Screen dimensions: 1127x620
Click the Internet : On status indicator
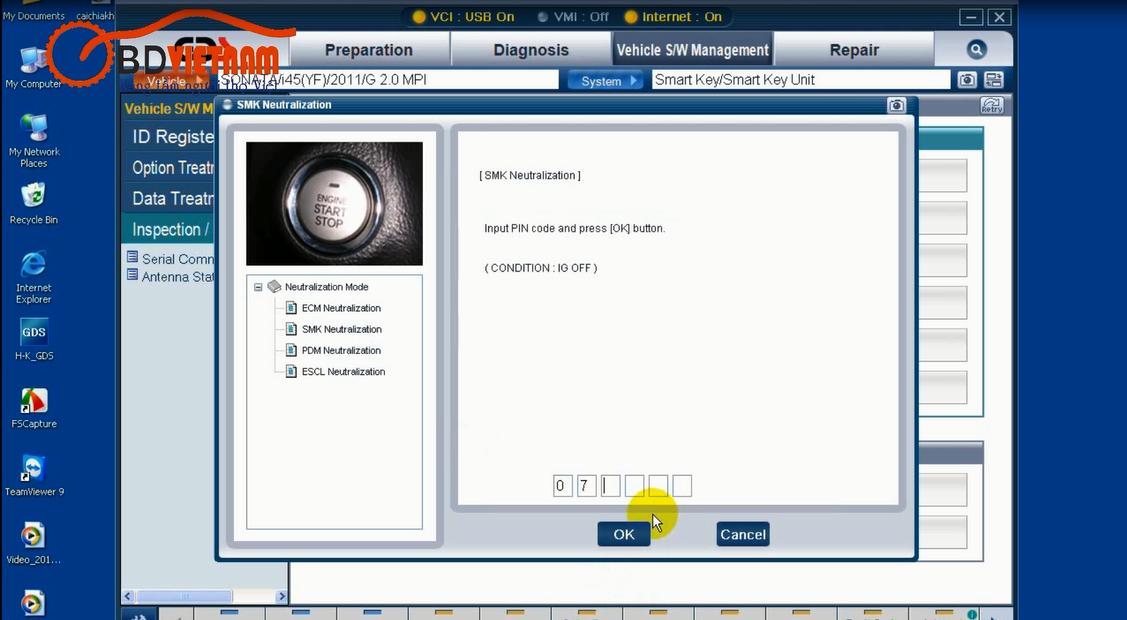673,17
